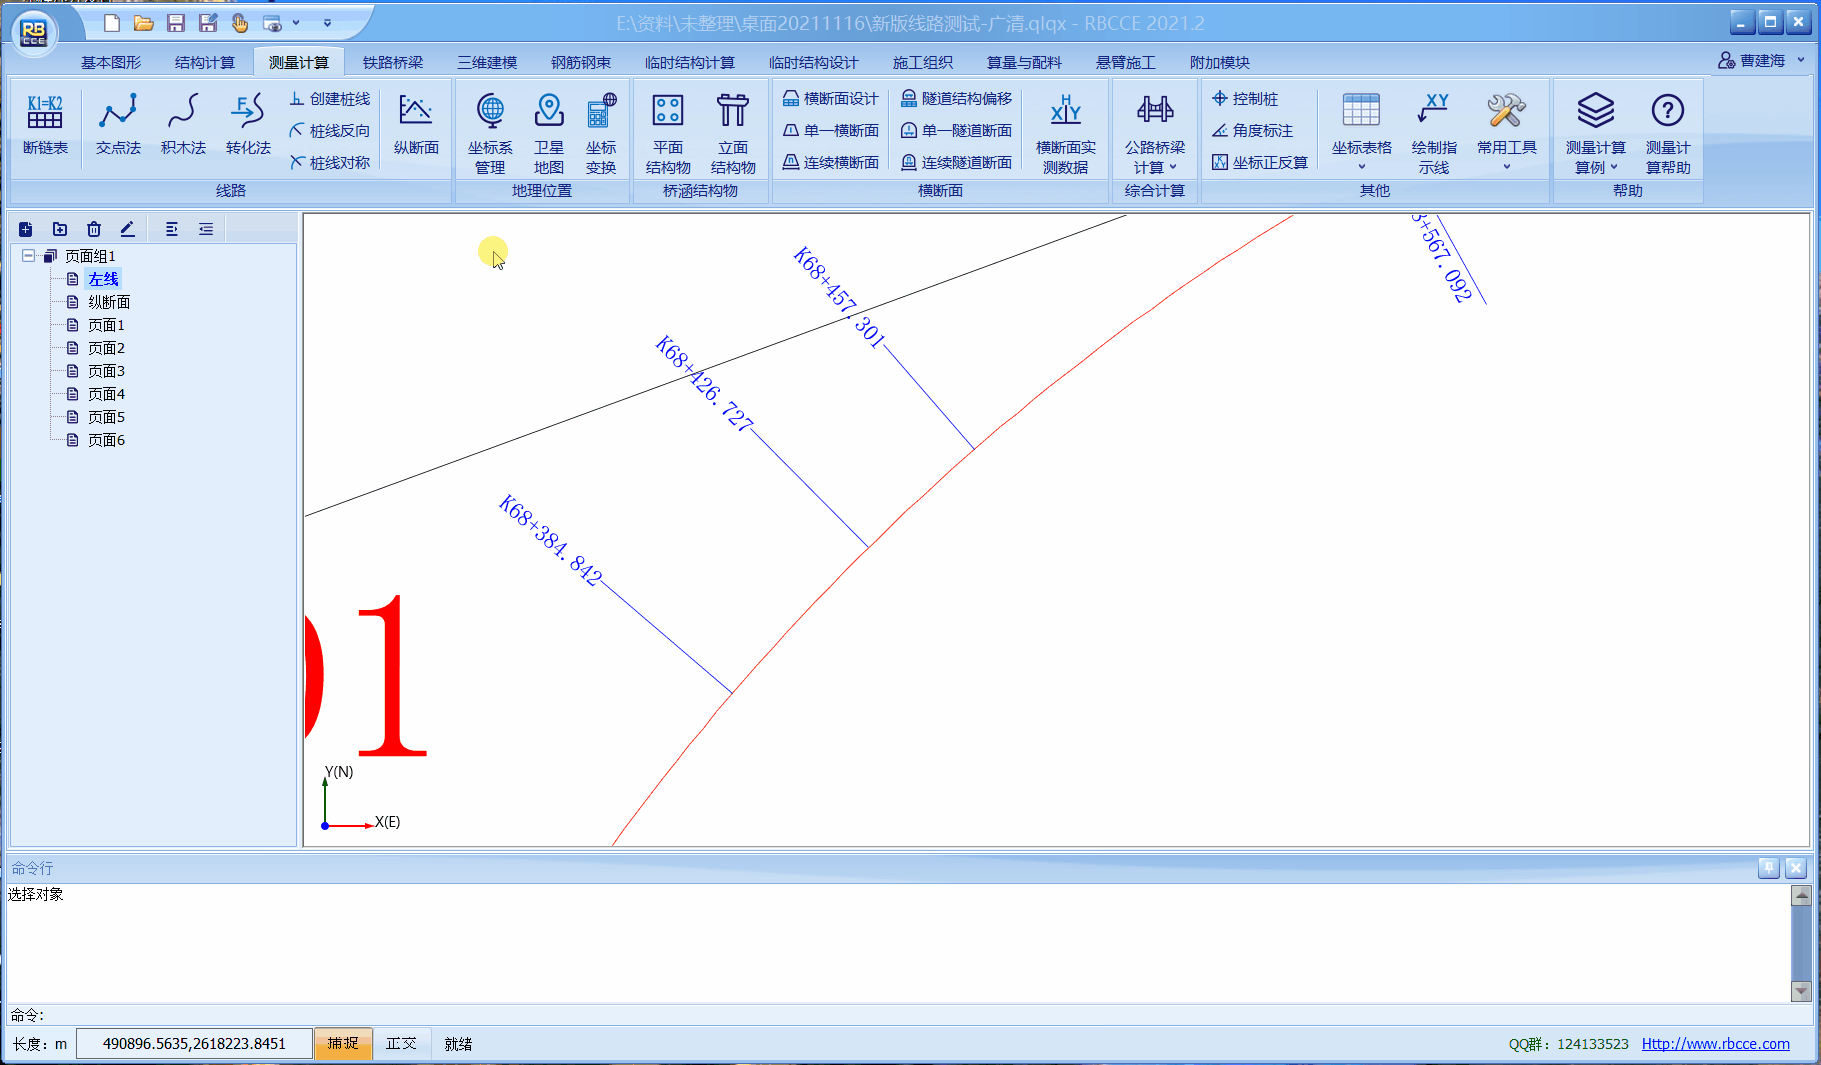Open the 断链表 chain break table tool
Screen dimensions: 1821x1065
click(45, 125)
